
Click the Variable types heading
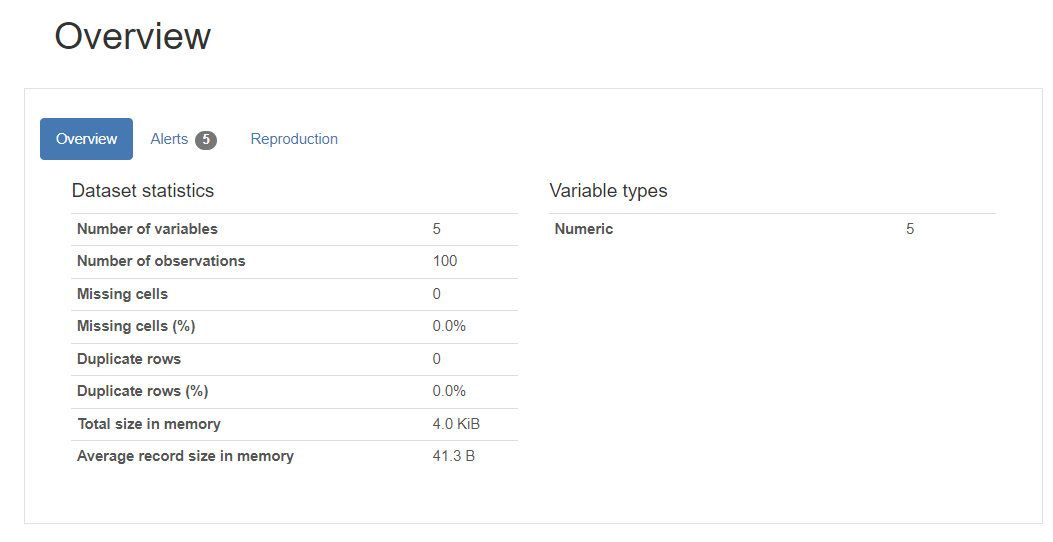pyautogui.click(x=608, y=190)
